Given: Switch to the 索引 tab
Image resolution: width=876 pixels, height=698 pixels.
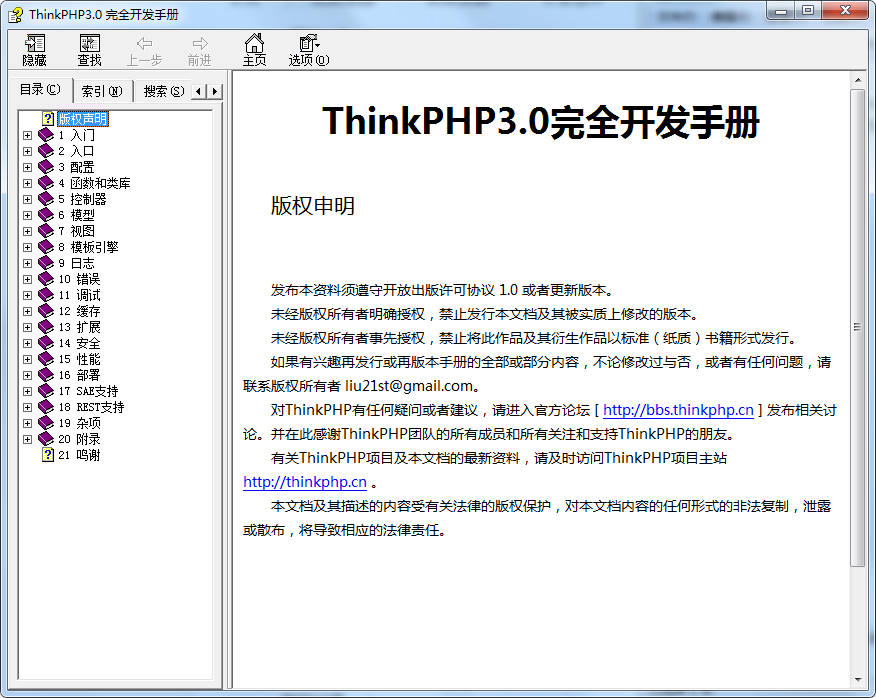Looking at the screenshot, I should pos(101,90).
